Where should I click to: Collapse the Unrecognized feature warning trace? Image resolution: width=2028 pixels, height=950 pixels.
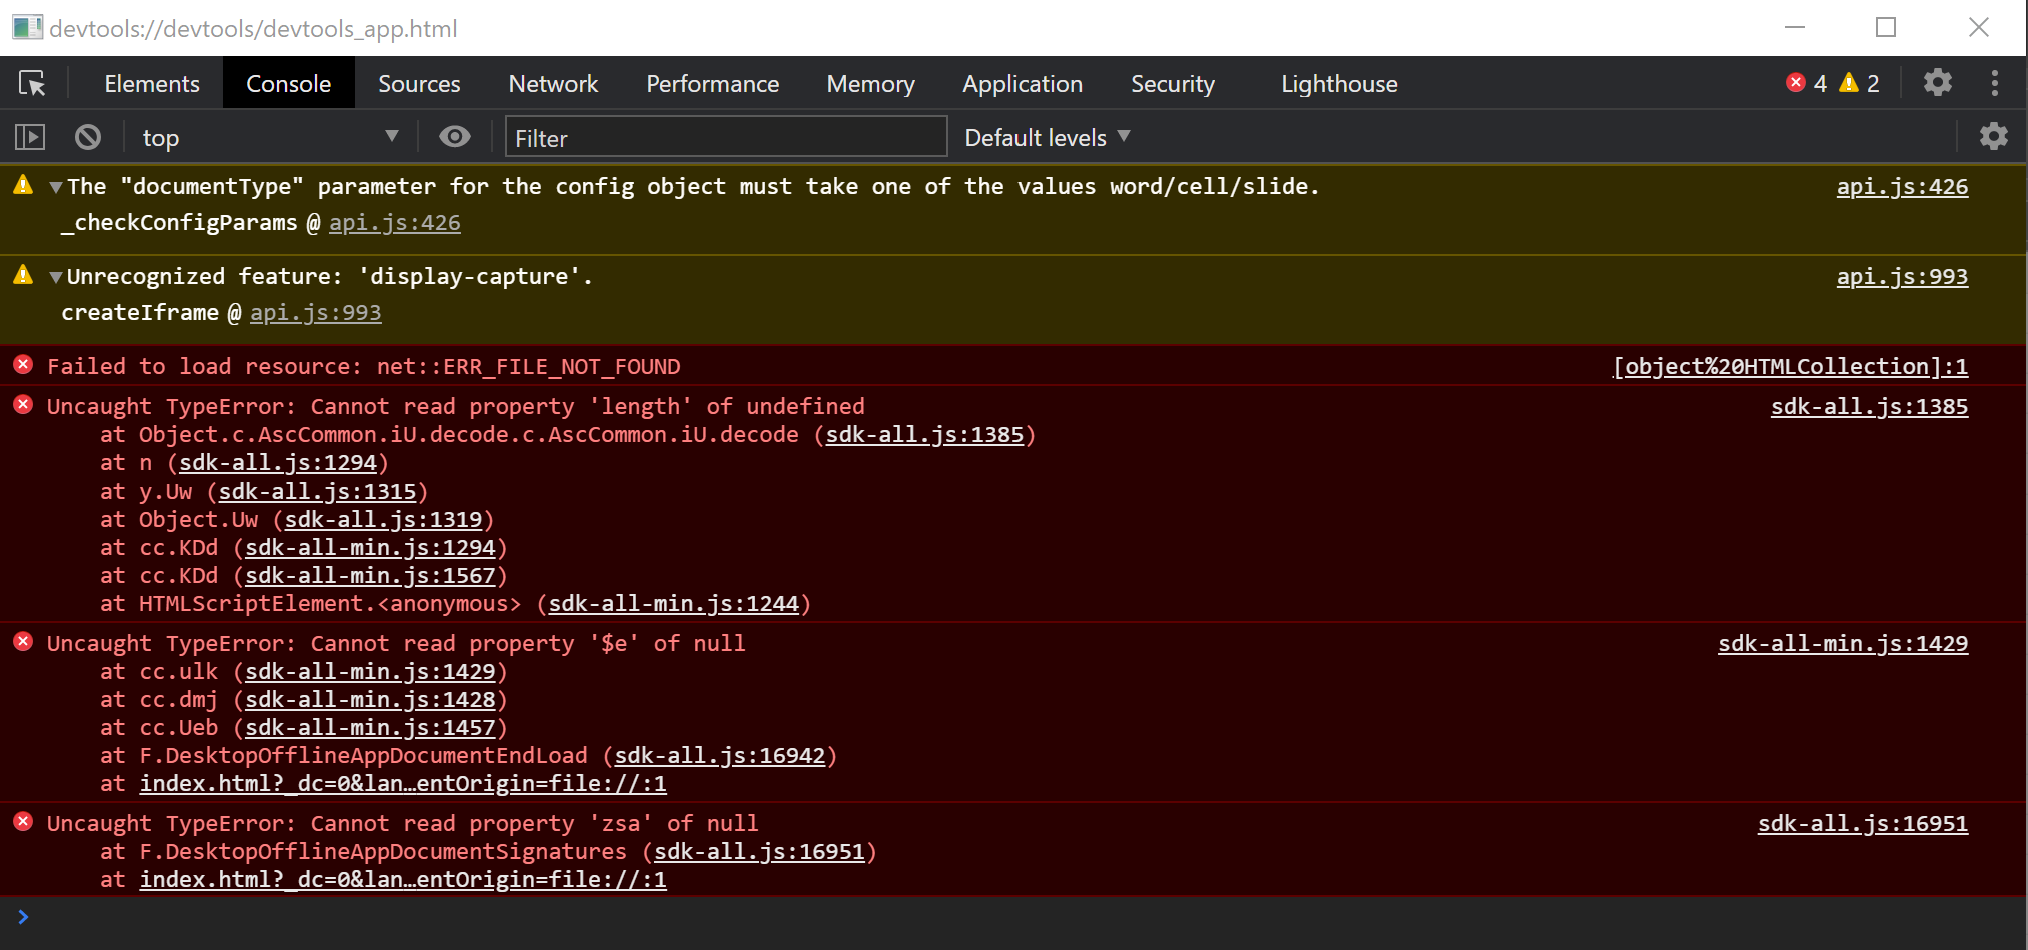(56, 277)
